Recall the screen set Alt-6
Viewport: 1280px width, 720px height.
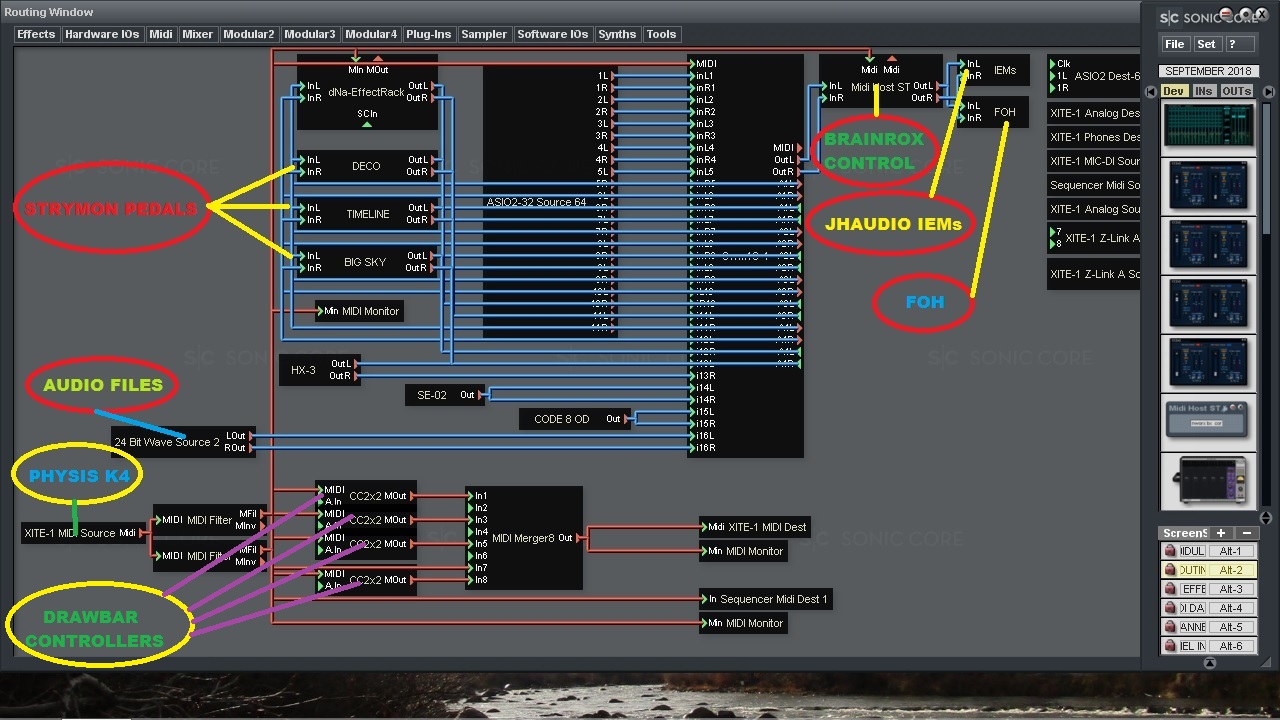(x=1230, y=646)
